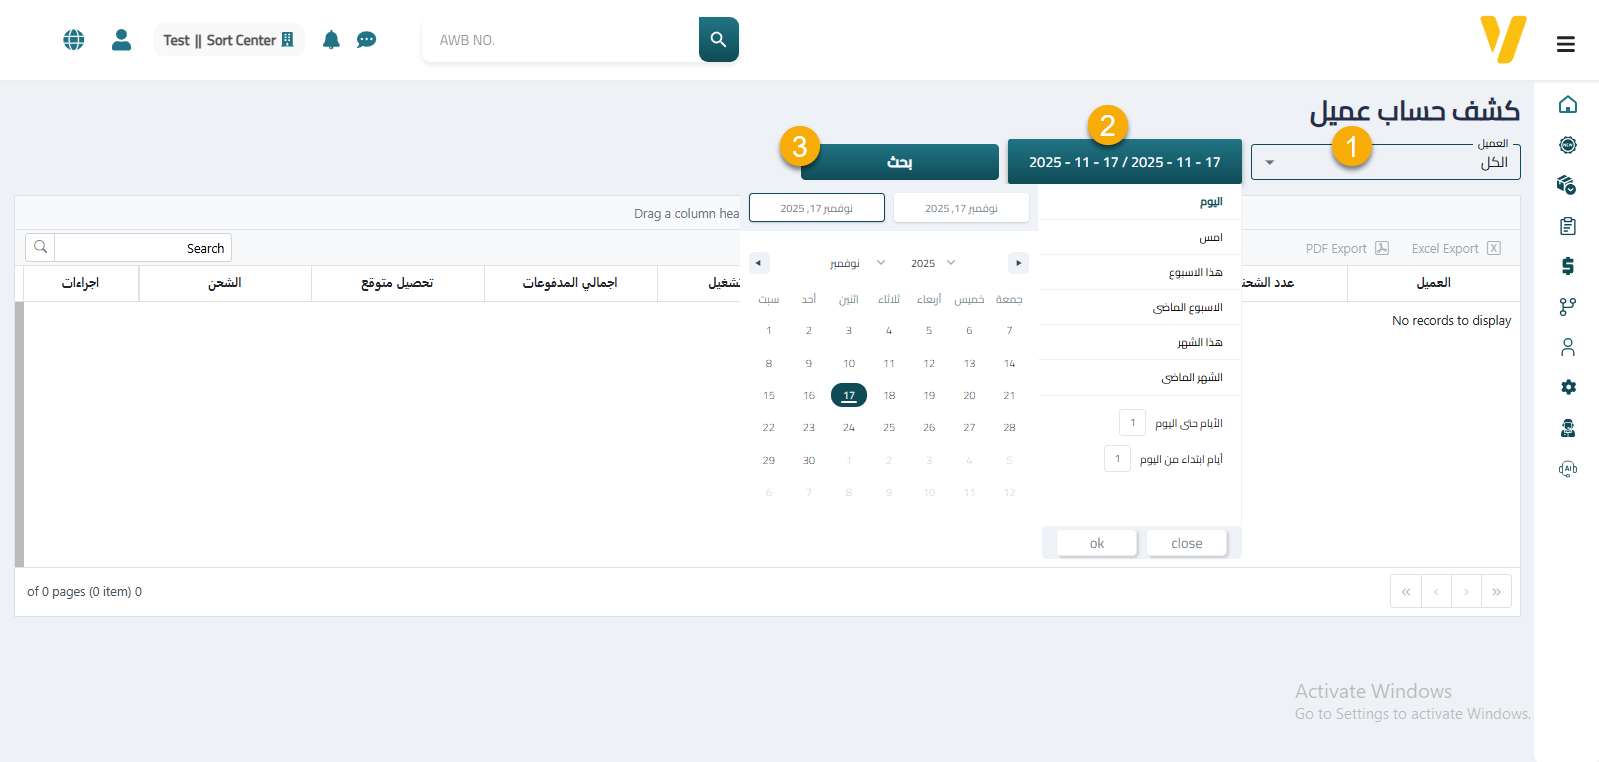
Task: Open the month dropdown showing نوفمبر
Action: [x=856, y=263]
